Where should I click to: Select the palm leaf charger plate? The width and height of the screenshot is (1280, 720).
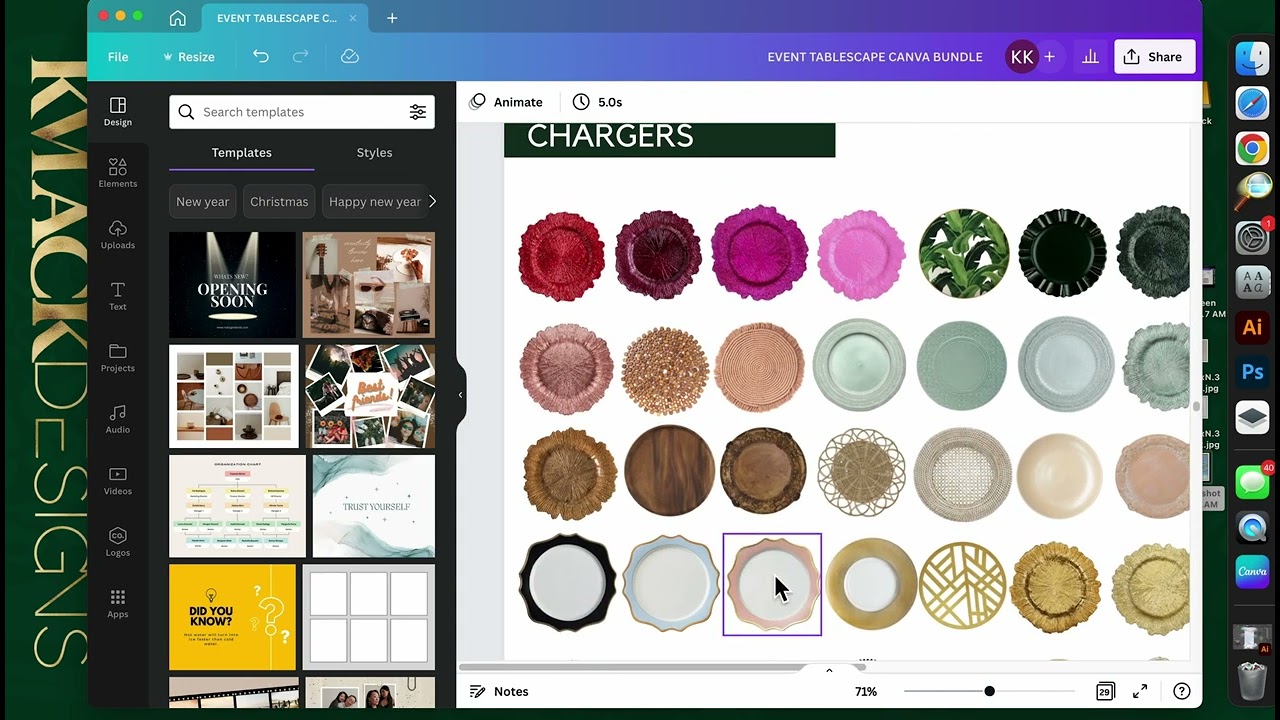tap(963, 254)
